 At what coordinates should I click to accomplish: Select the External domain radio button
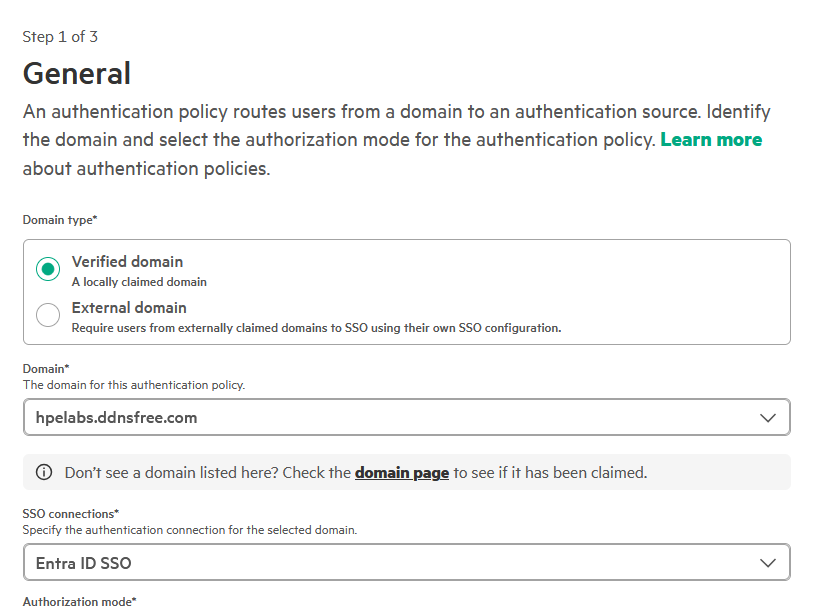point(48,316)
